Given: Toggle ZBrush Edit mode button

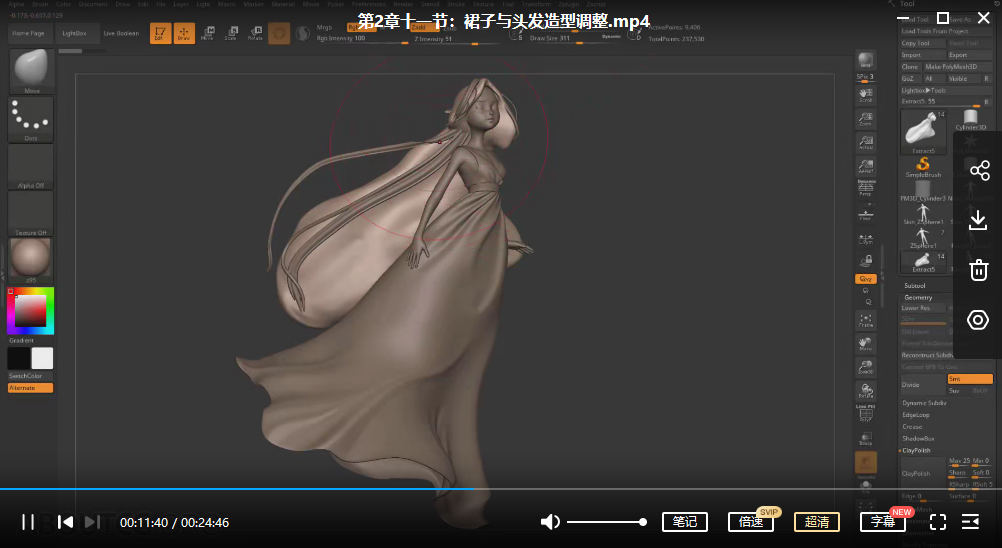Looking at the screenshot, I should [x=160, y=33].
